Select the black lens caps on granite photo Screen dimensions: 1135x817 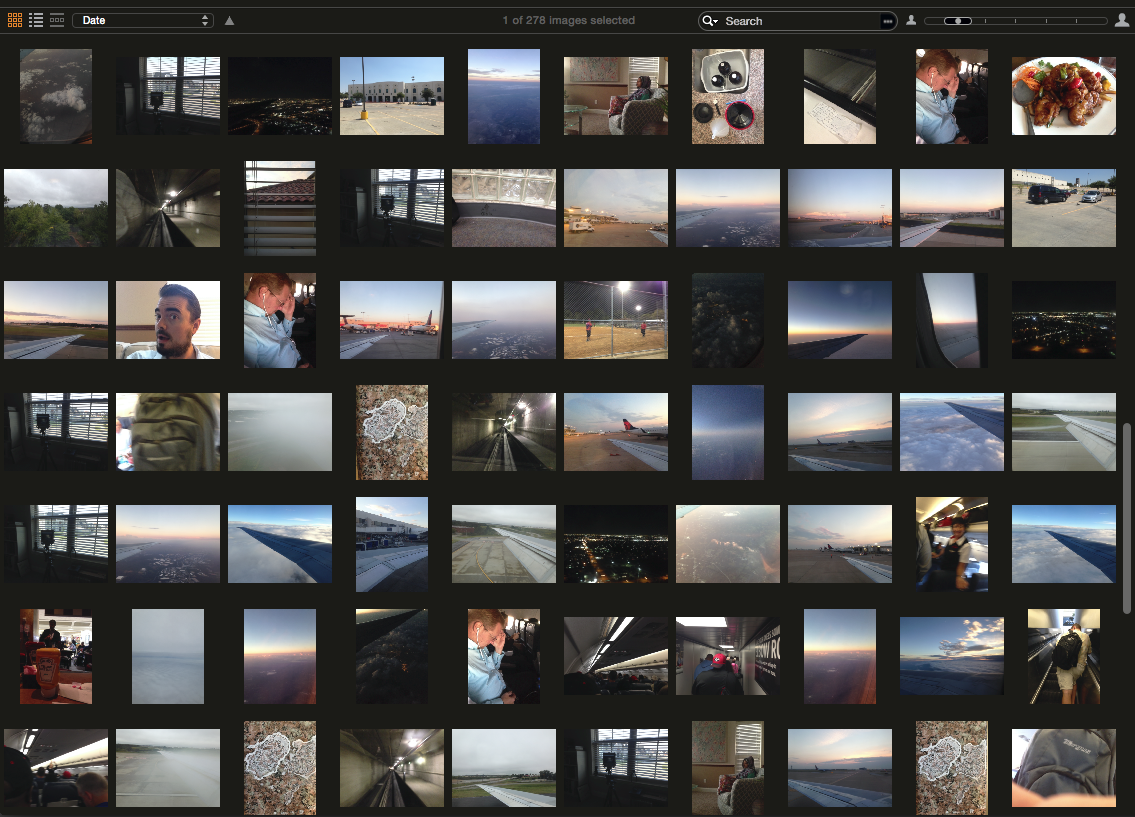pyautogui.click(x=728, y=96)
